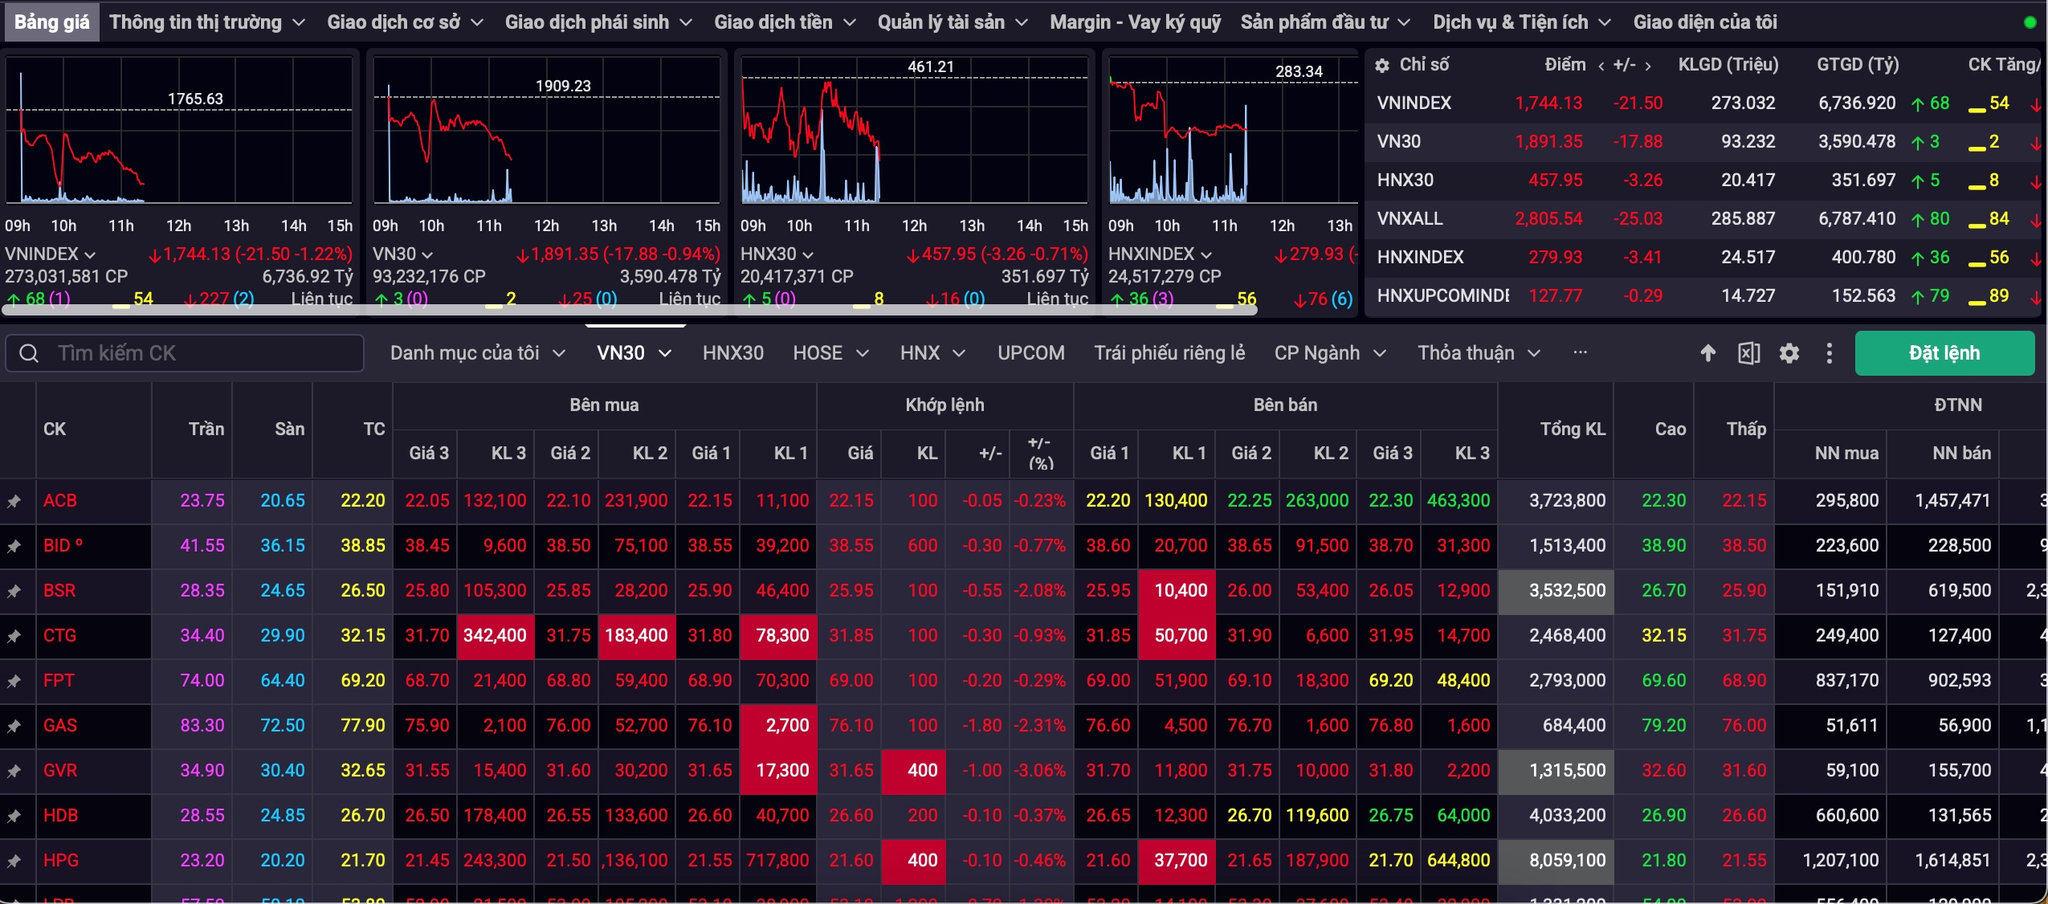Screen dimensions: 2048x904
Task: Pin the GAS stock row
Action: click(14, 726)
